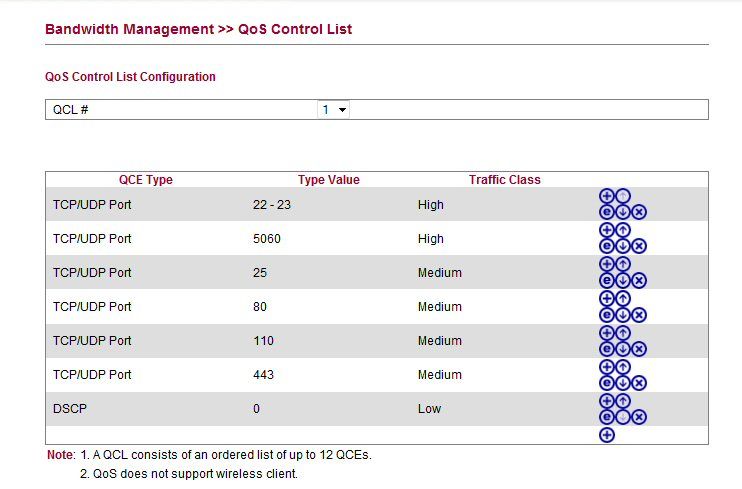Delete the DSCP 0 Low entry
This screenshot has height=489, width=742.
pyautogui.click(x=639, y=417)
